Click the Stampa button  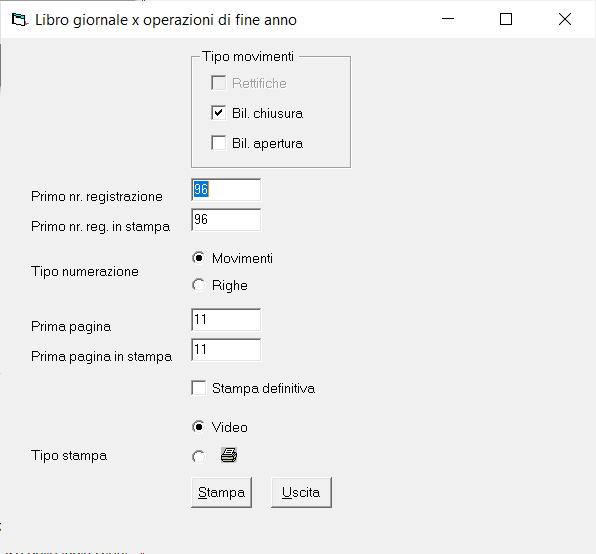222,492
